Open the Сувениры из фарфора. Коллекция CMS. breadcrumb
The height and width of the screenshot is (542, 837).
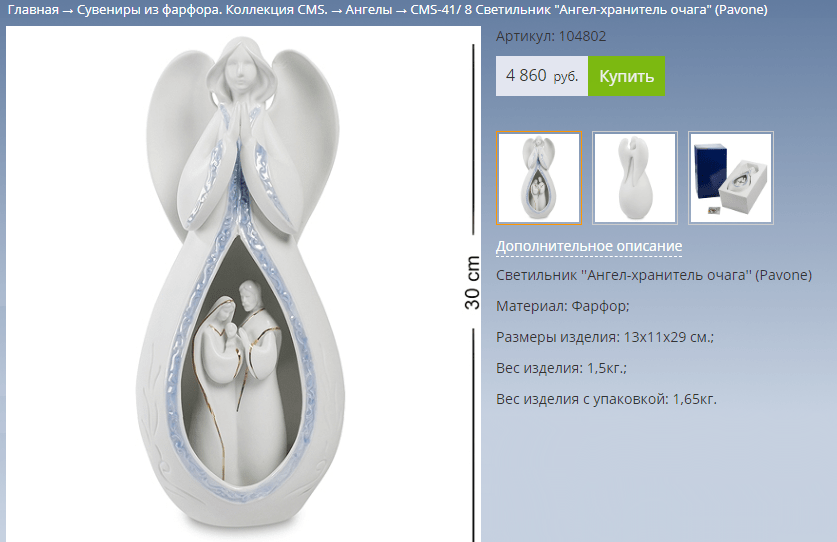(202, 10)
